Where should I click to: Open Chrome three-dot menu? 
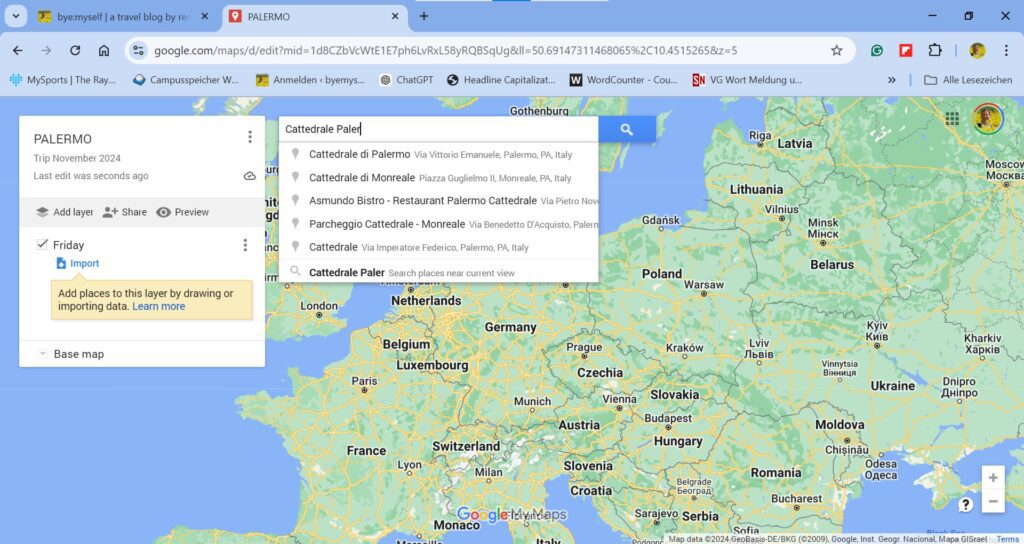click(x=1006, y=50)
